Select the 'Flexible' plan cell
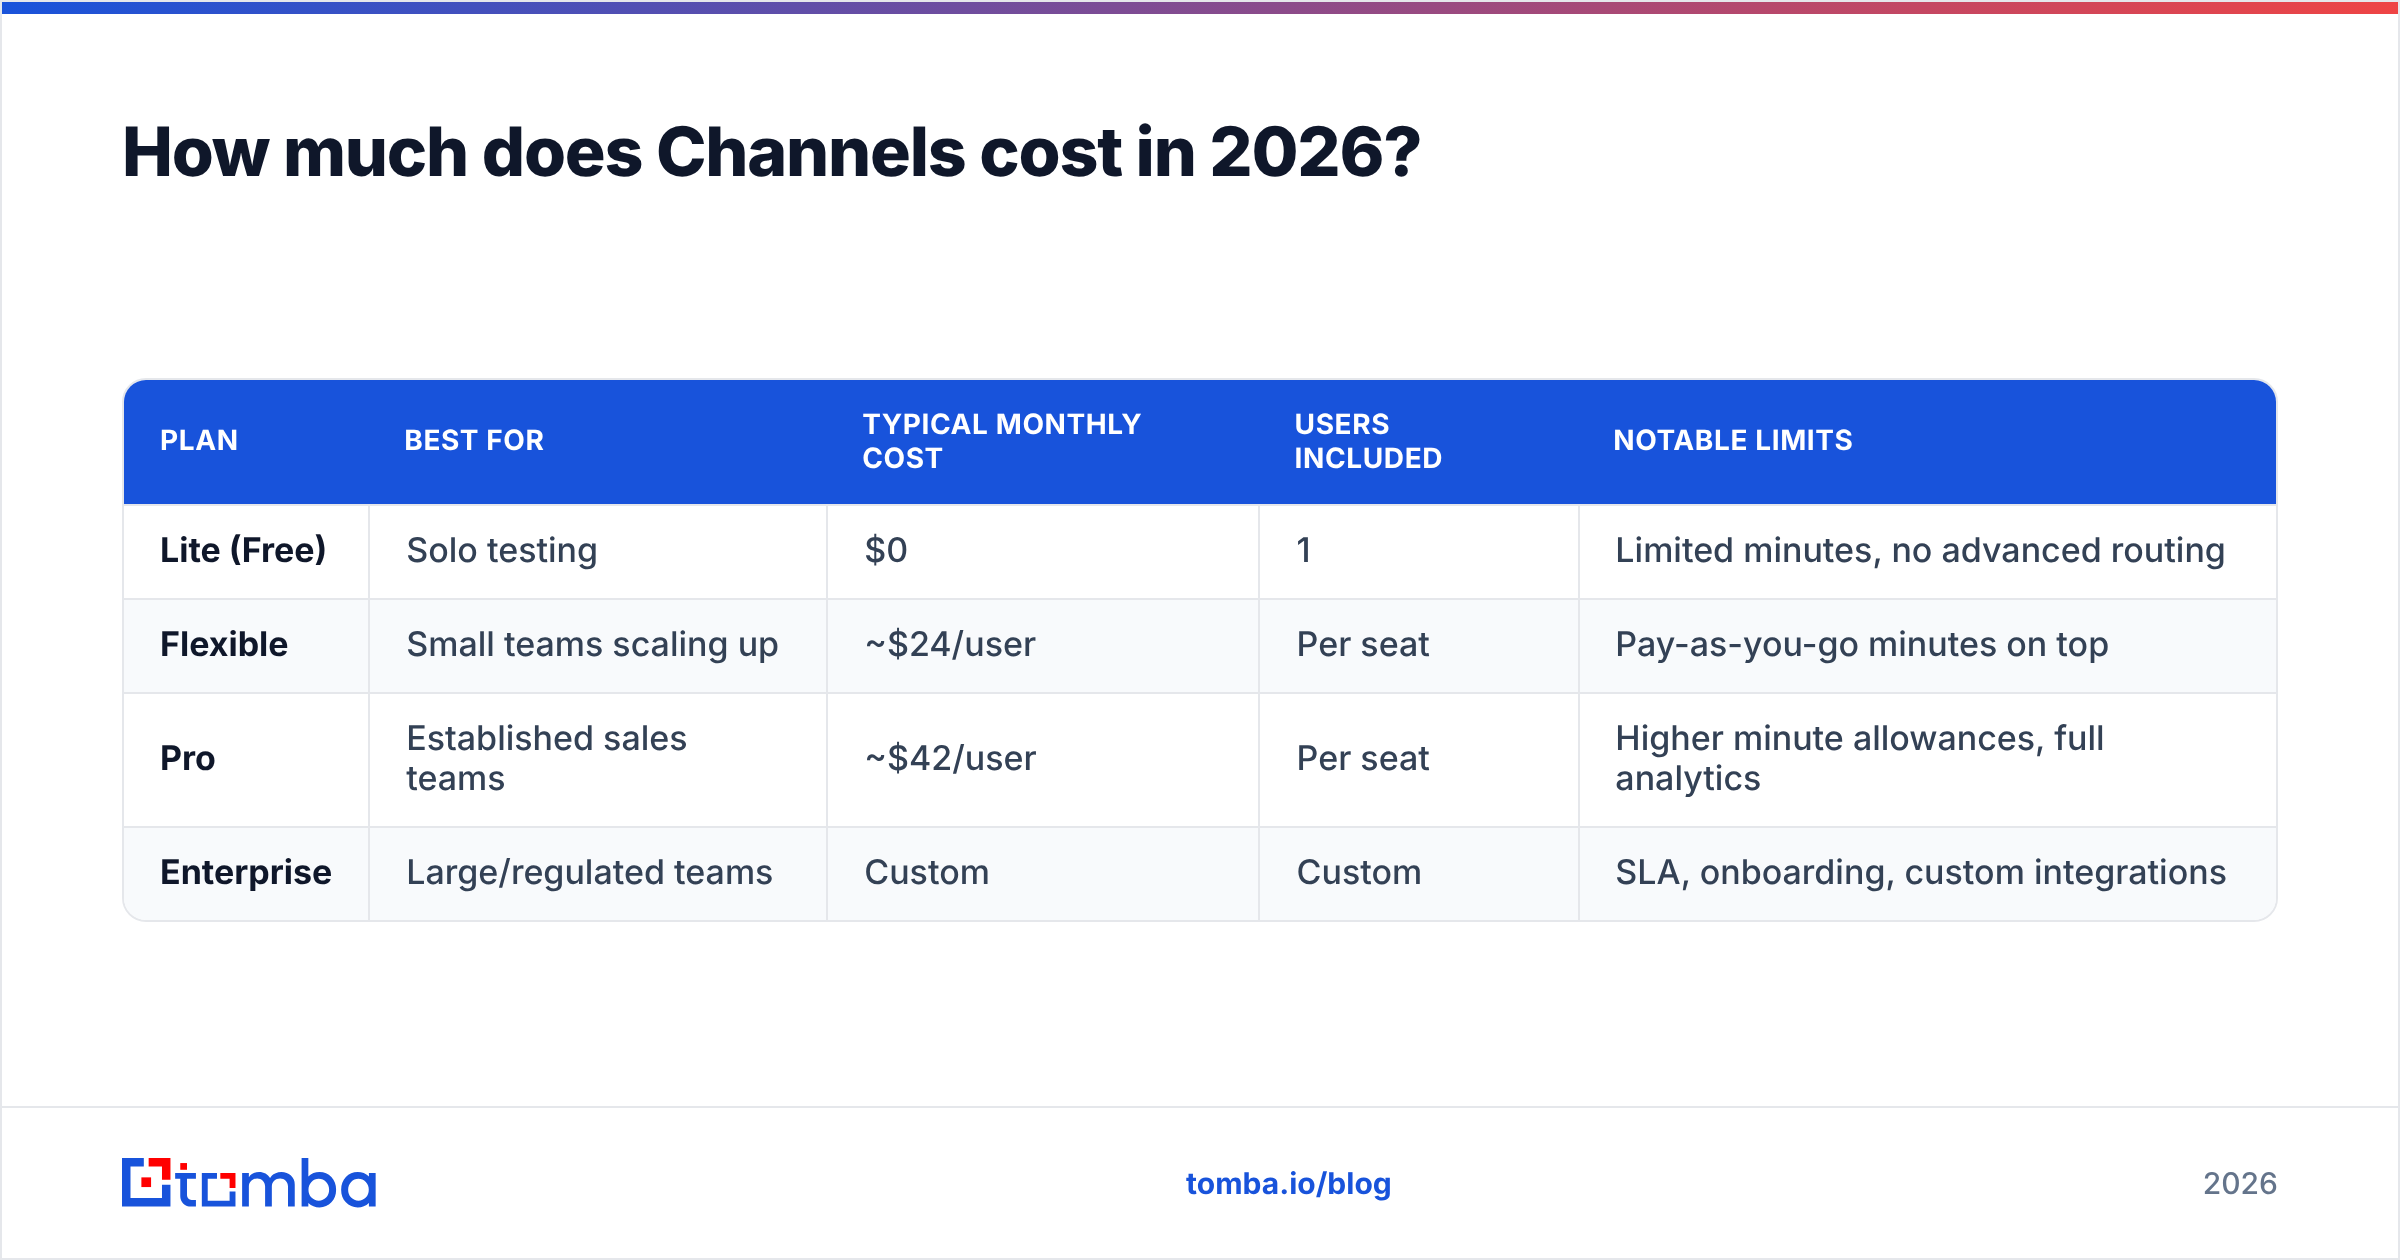Screen dimensions: 2400x1260 click(x=246, y=645)
